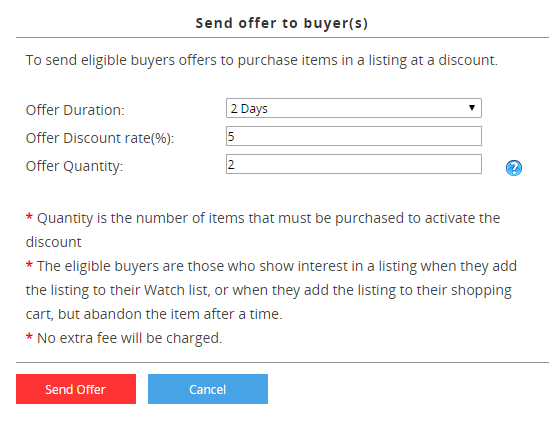The height and width of the screenshot is (423, 560).
Task: Focus the Offer Quantity input field
Action: pyautogui.click(x=354, y=164)
